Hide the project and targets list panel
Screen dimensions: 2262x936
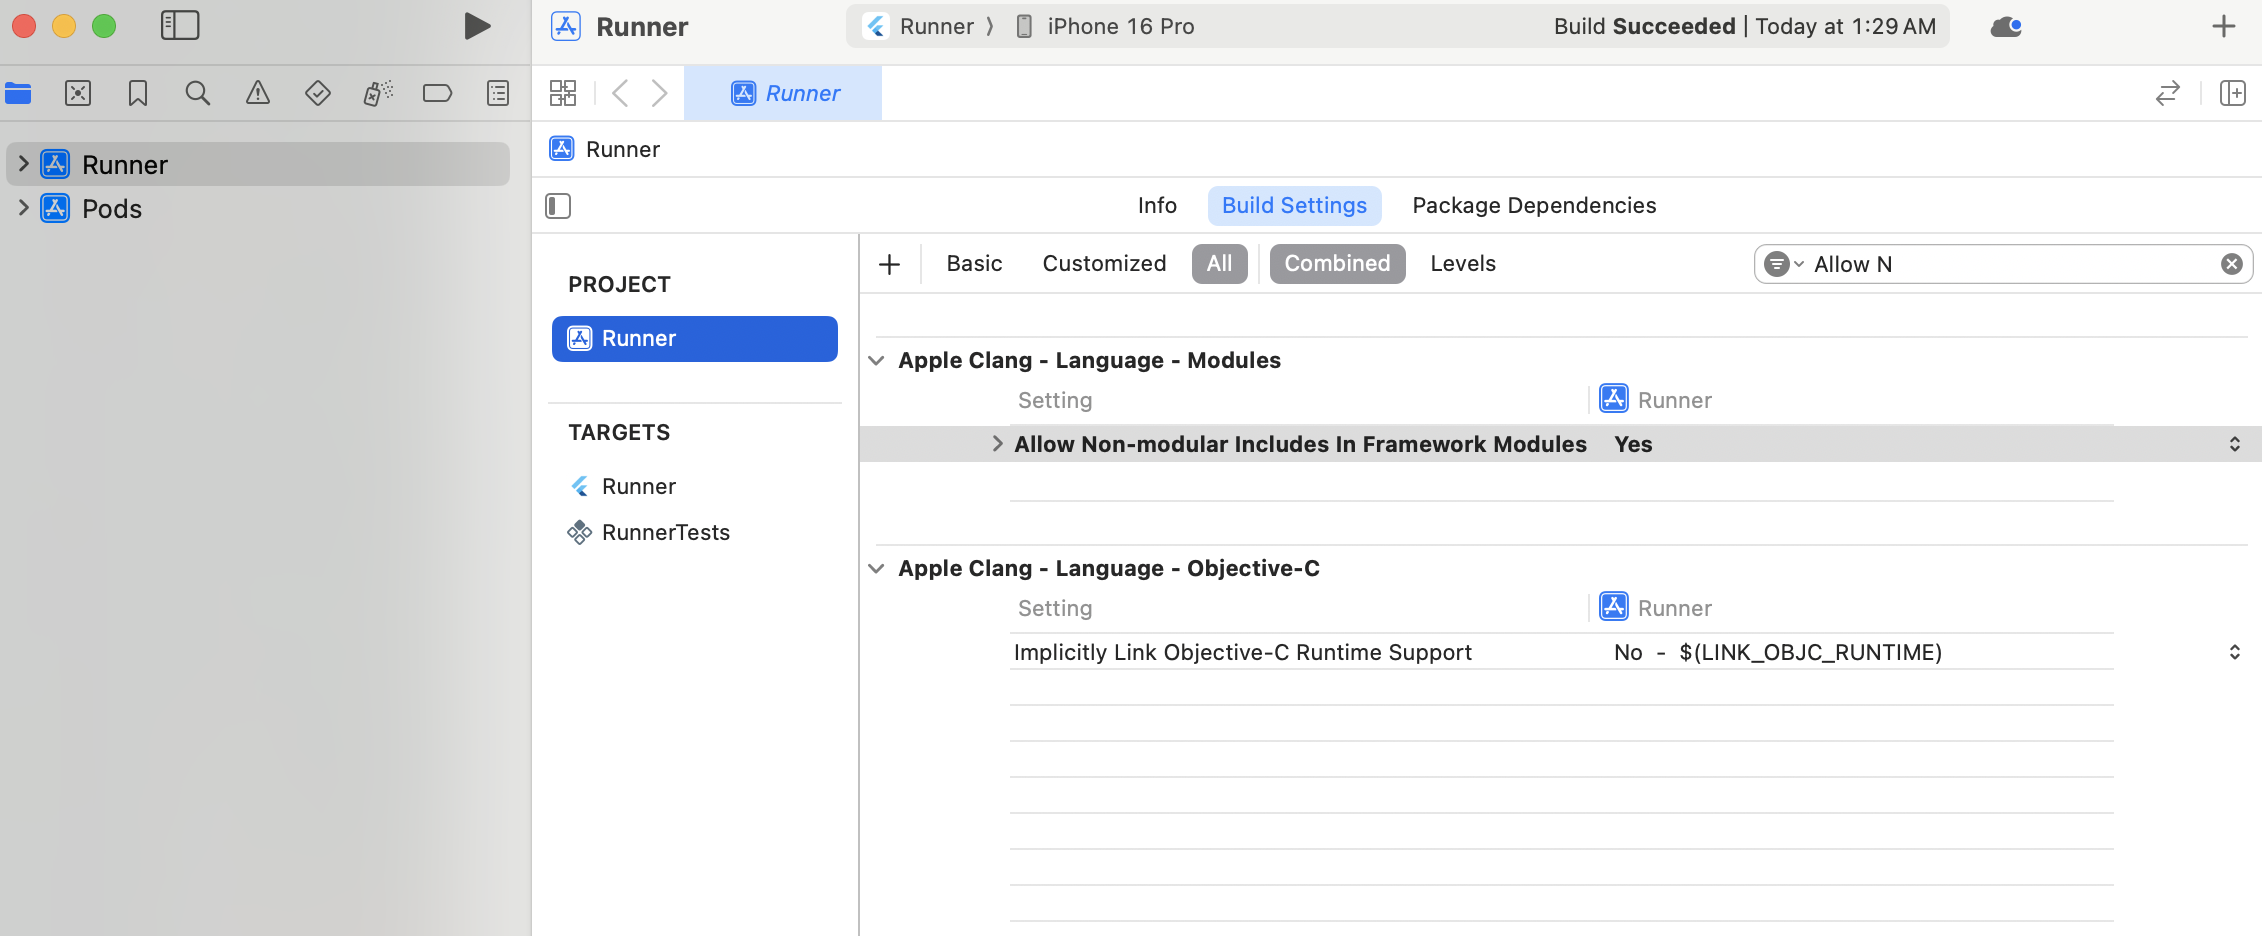tap(558, 206)
